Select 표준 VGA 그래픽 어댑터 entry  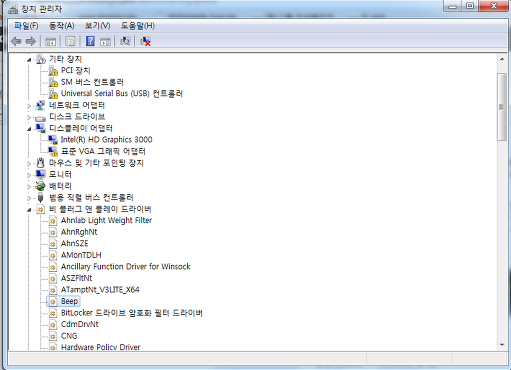[x=103, y=151]
